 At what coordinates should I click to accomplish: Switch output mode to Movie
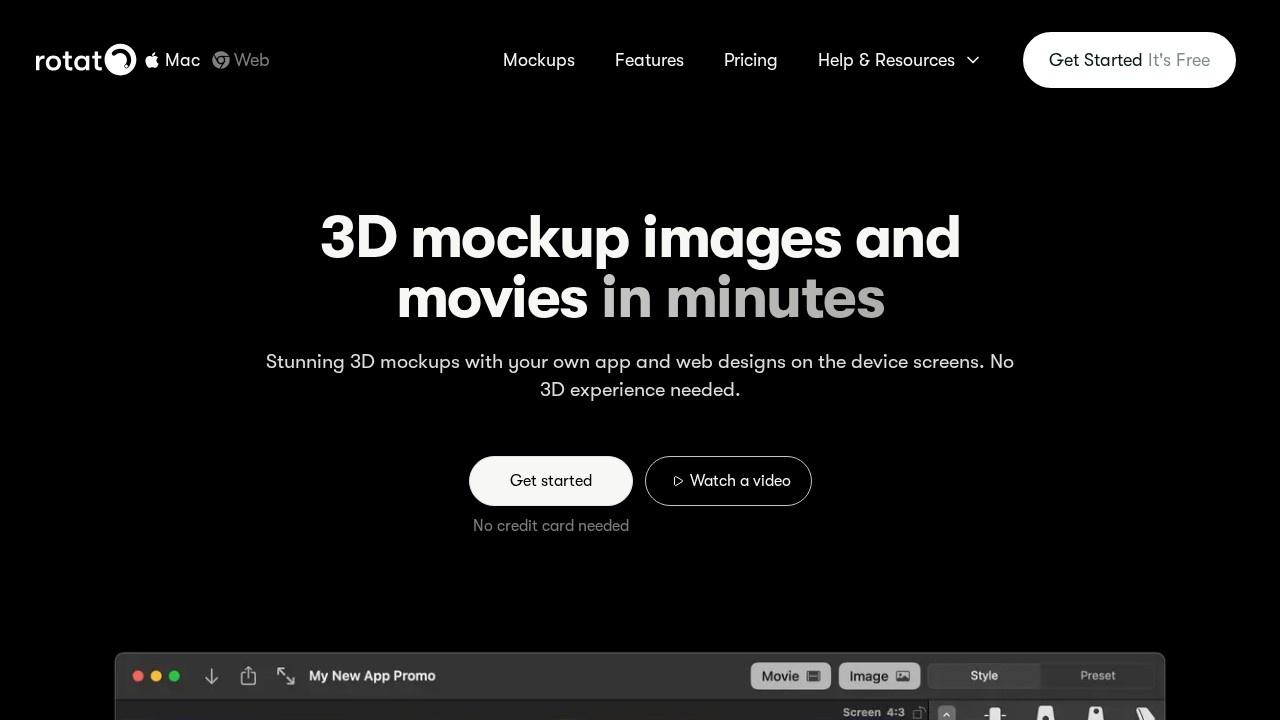(x=789, y=676)
